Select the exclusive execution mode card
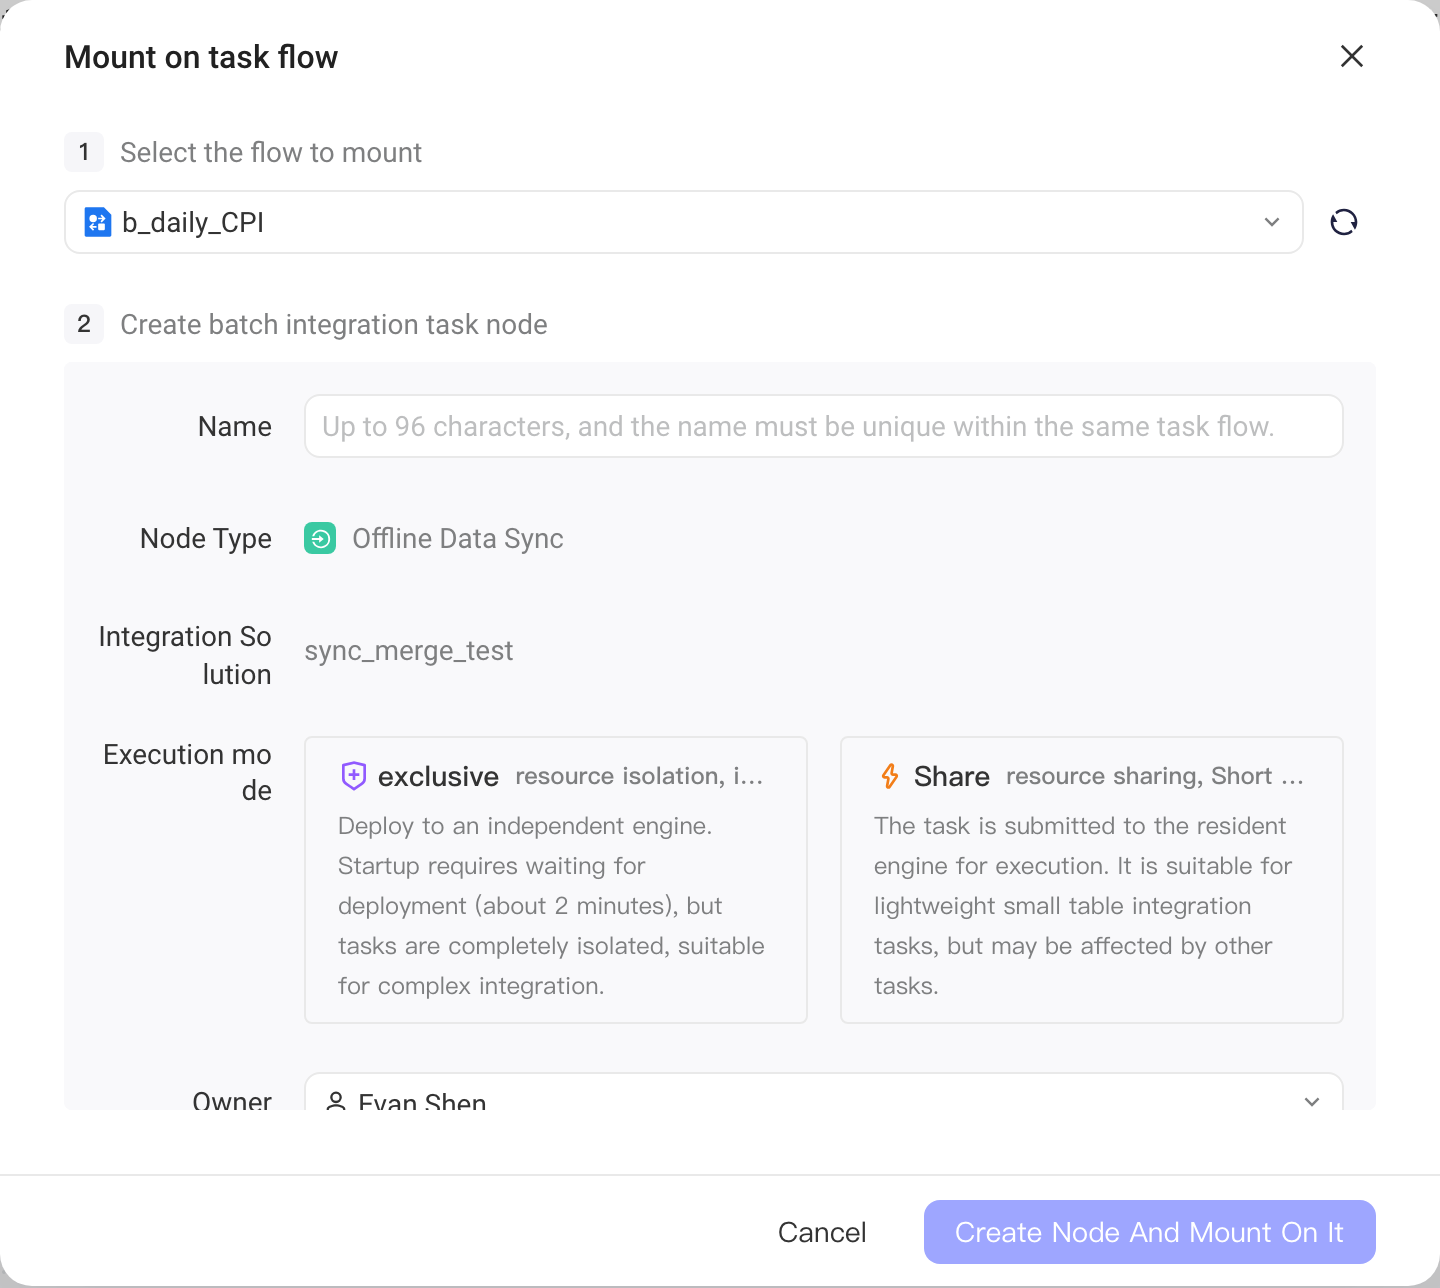This screenshot has width=1440, height=1288. point(556,880)
